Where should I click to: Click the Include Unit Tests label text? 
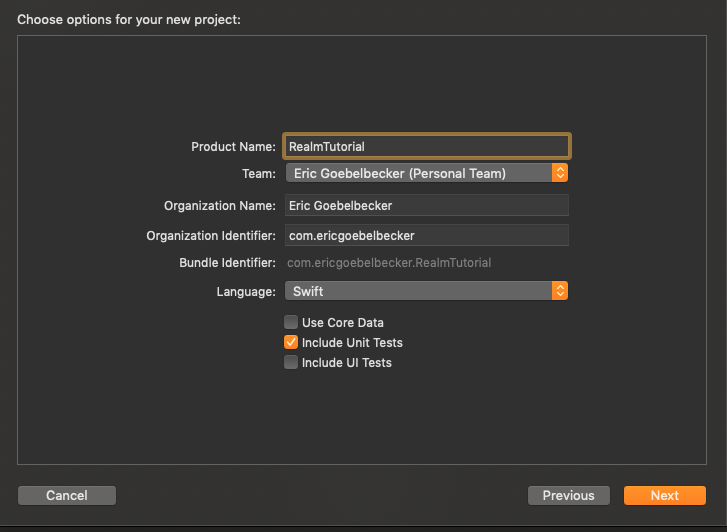click(x=352, y=343)
